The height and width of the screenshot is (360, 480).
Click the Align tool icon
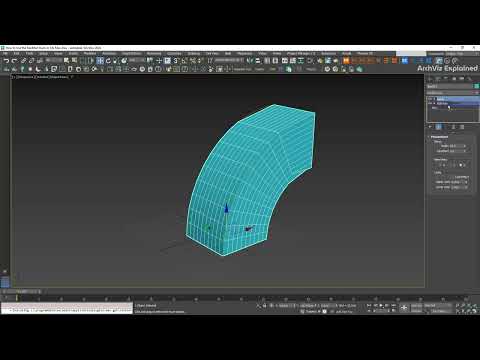pyautogui.click(x=258, y=61)
